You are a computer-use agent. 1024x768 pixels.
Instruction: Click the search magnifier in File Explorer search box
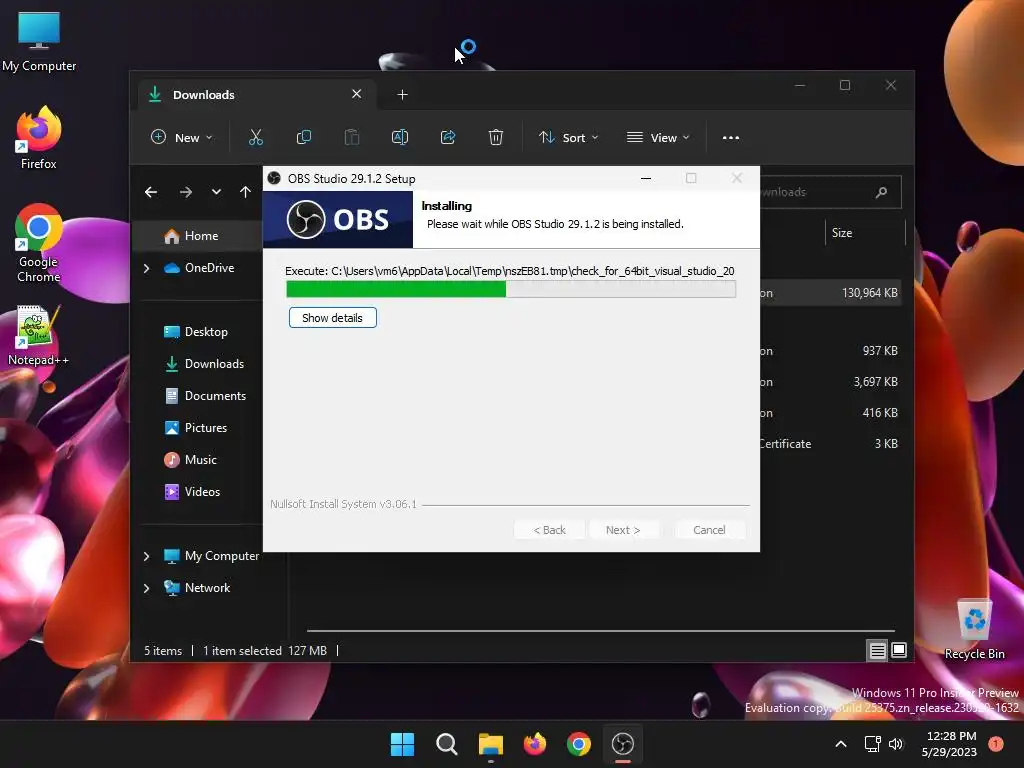881,192
